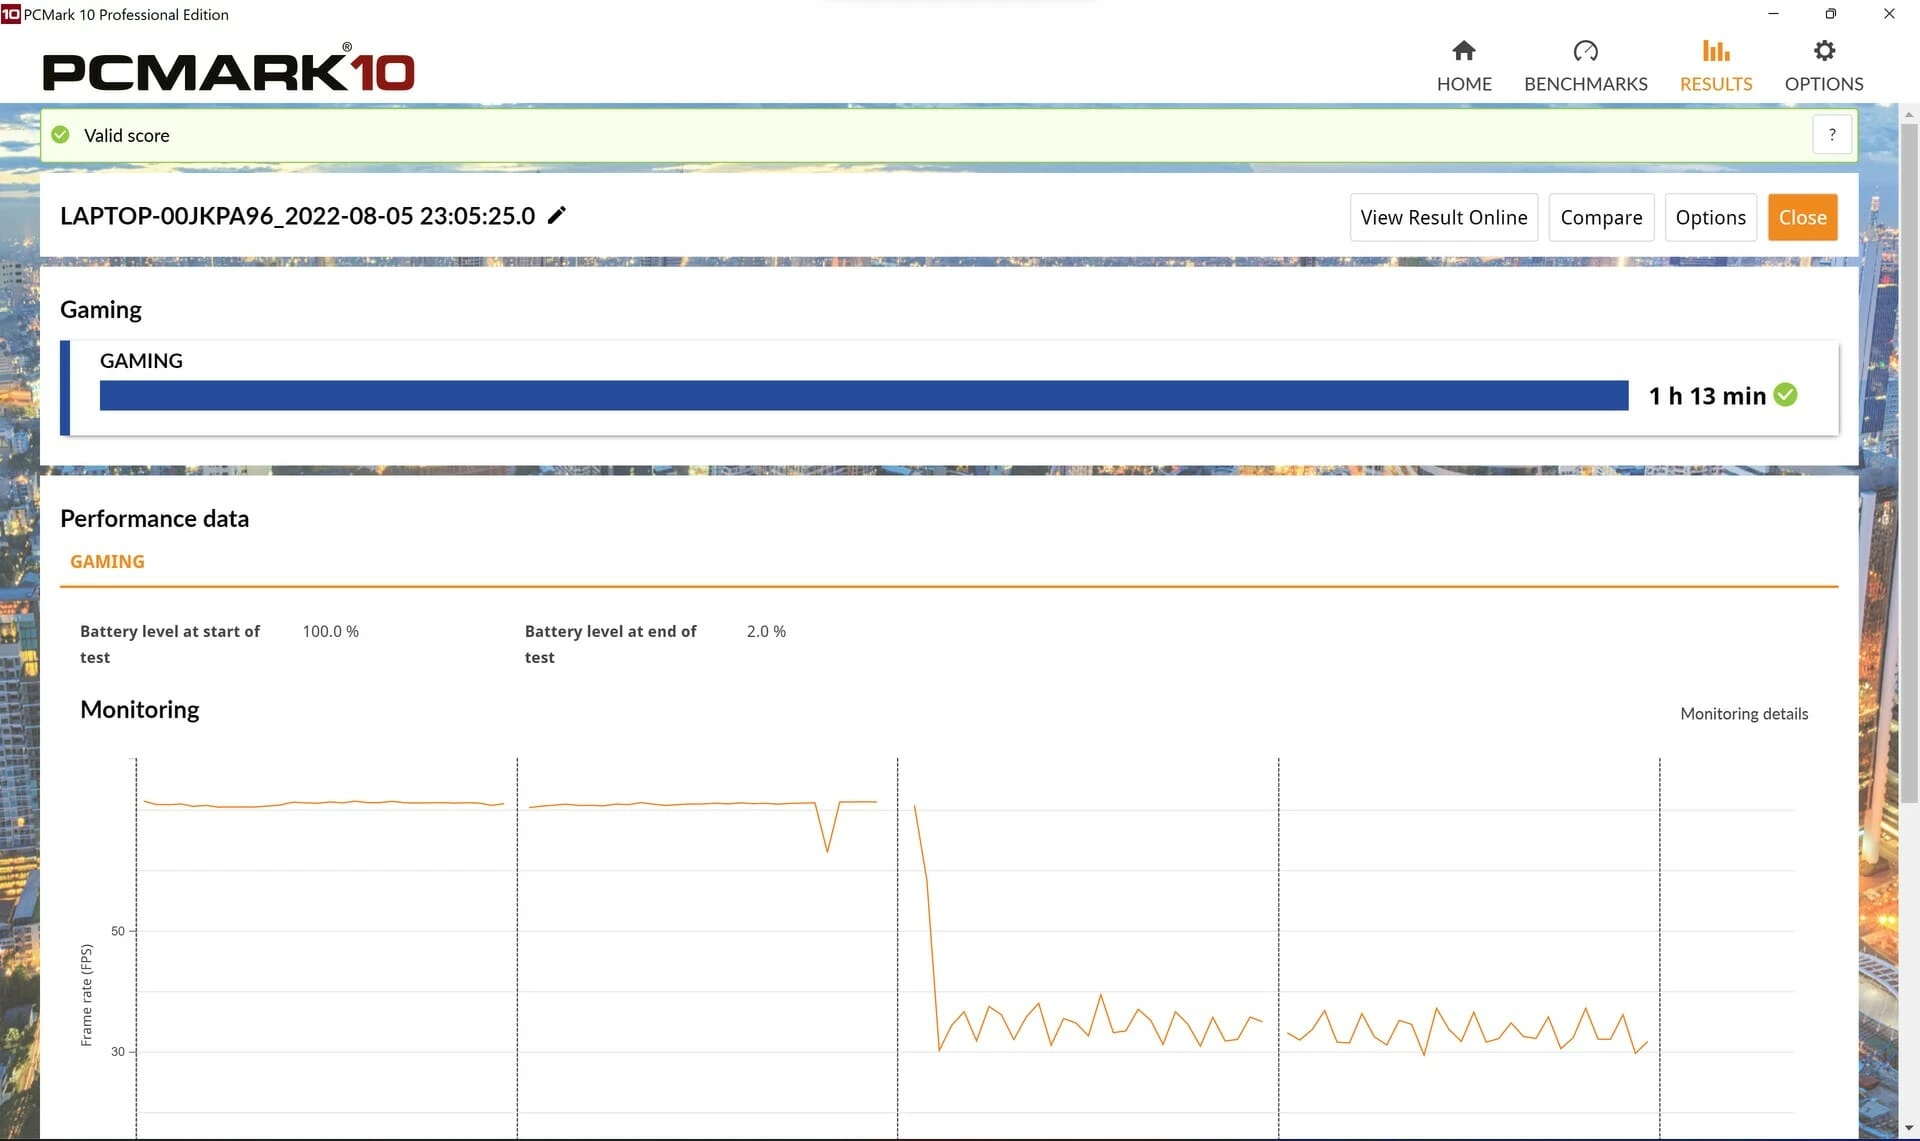The height and width of the screenshot is (1141, 1920).
Task: Click the Monitoring heading
Action: [140, 710]
